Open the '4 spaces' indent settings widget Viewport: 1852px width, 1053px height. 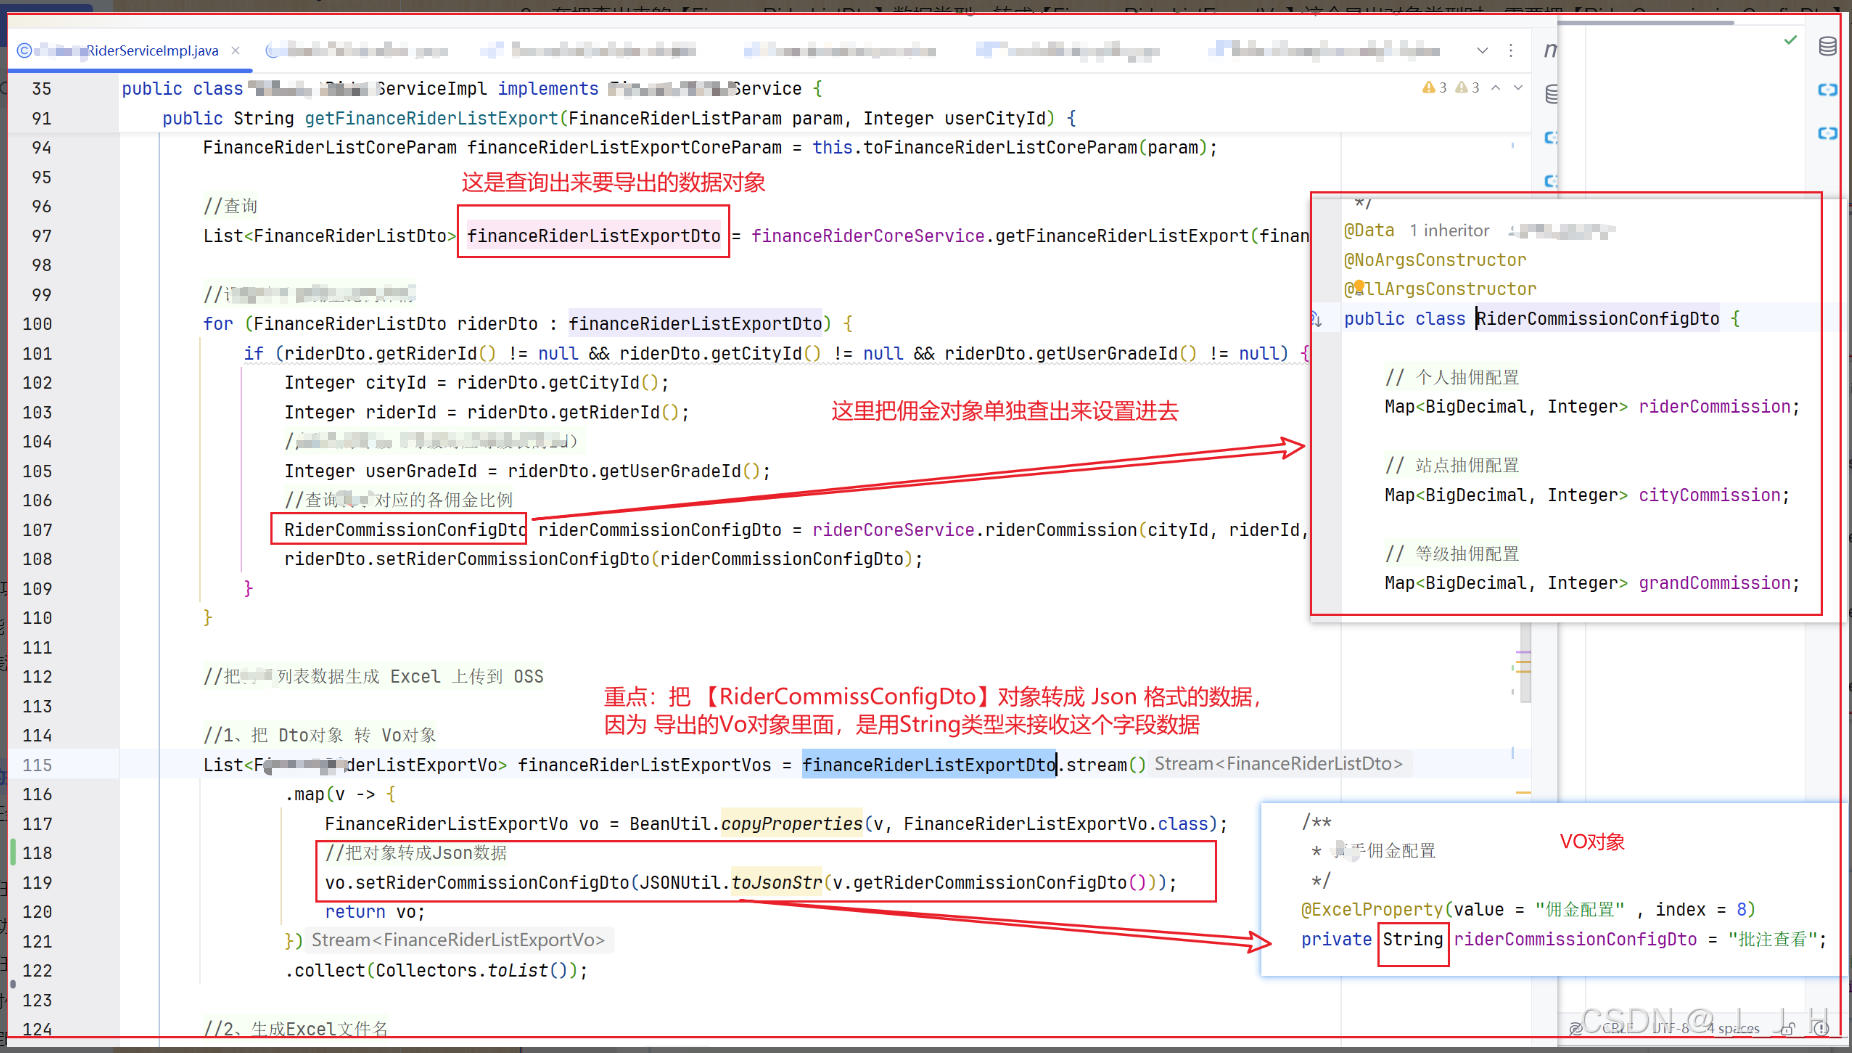tap(1733, 1028)
